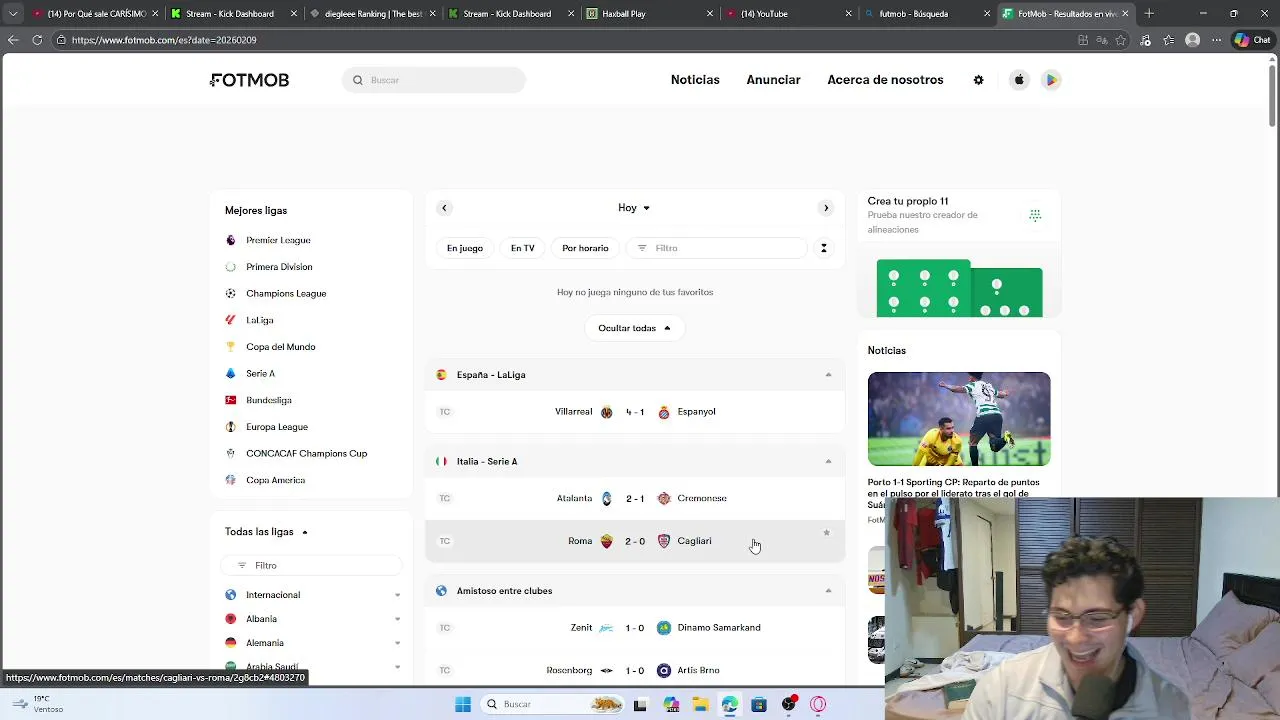Open the Villarreal 4 - 1 Espanyol match score
The height and width of the screenshot is (720, 1280).
tap(635, 412)
